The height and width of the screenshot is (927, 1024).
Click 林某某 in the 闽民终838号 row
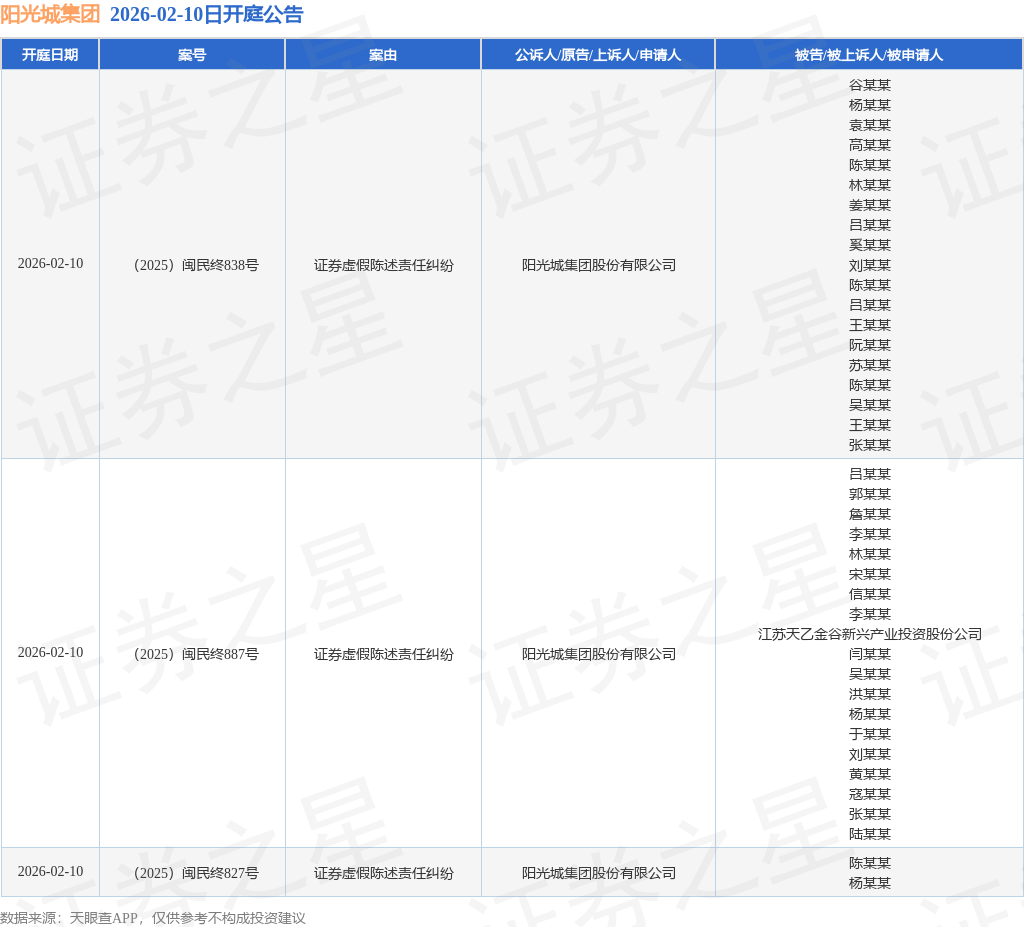point(870,185)
